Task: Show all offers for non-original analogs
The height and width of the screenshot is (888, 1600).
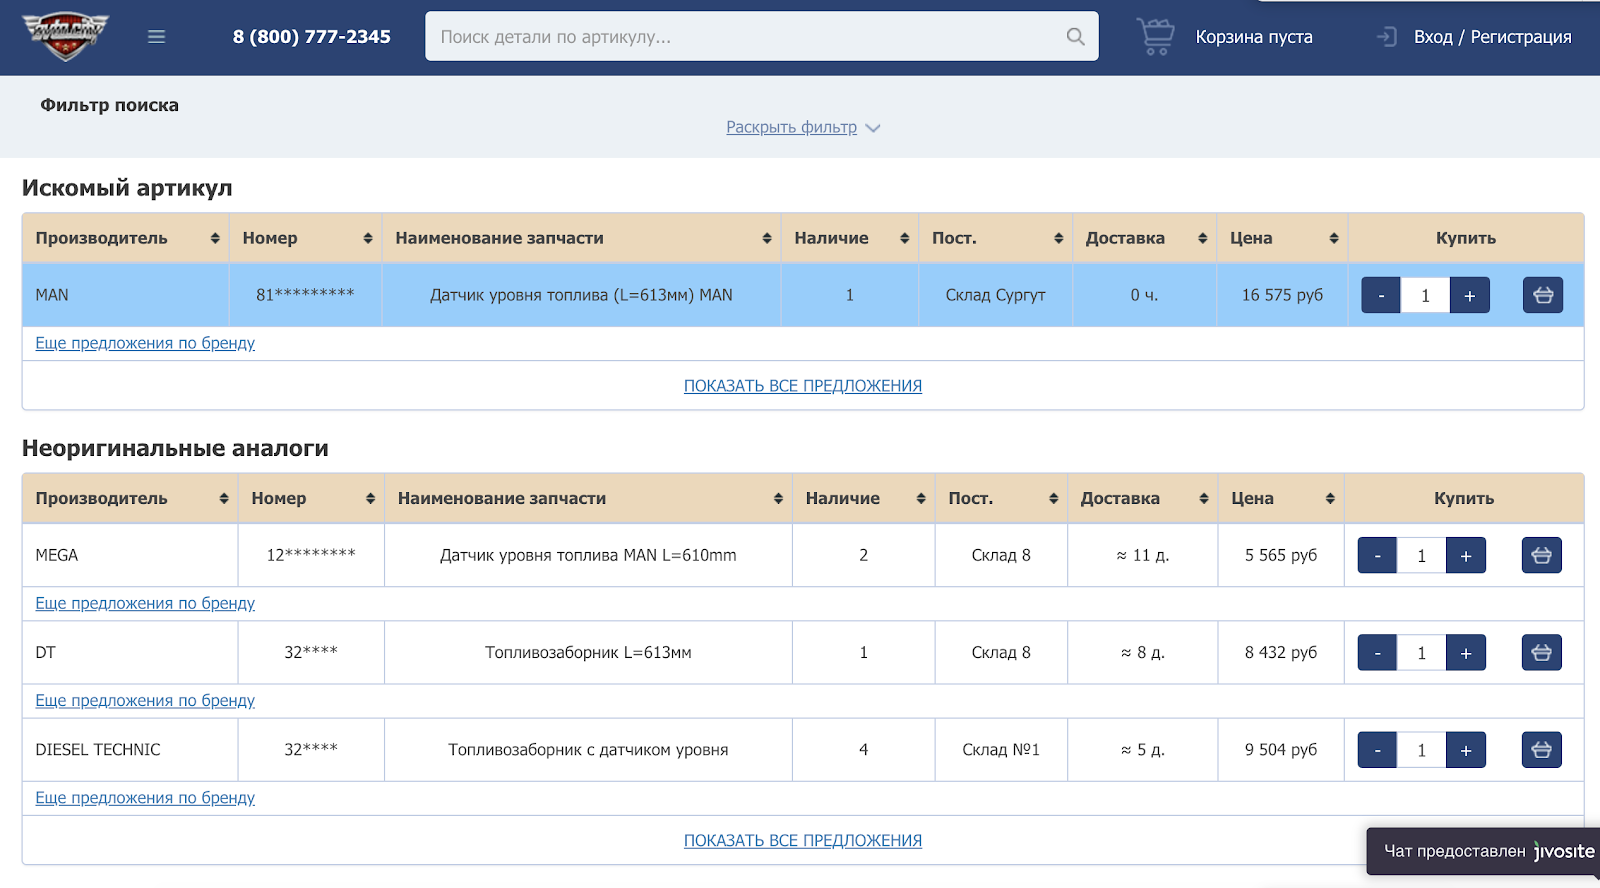Action: tap(803, 841)
